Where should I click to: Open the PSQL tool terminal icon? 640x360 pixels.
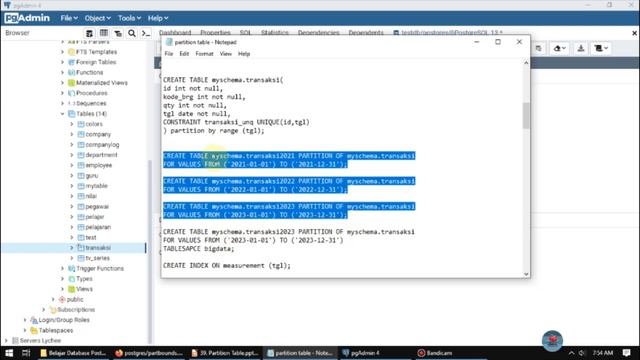pos(146,33)
